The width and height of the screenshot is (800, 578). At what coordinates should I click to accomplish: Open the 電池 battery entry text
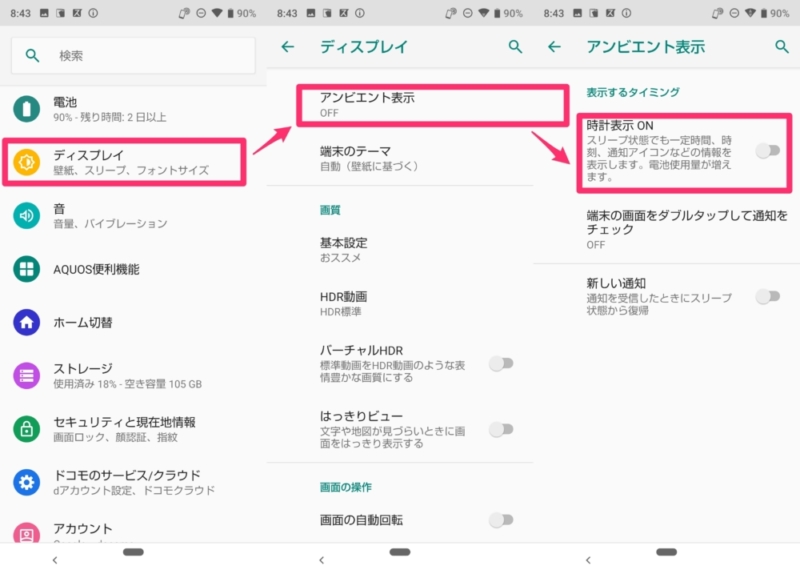click(110, 109)
